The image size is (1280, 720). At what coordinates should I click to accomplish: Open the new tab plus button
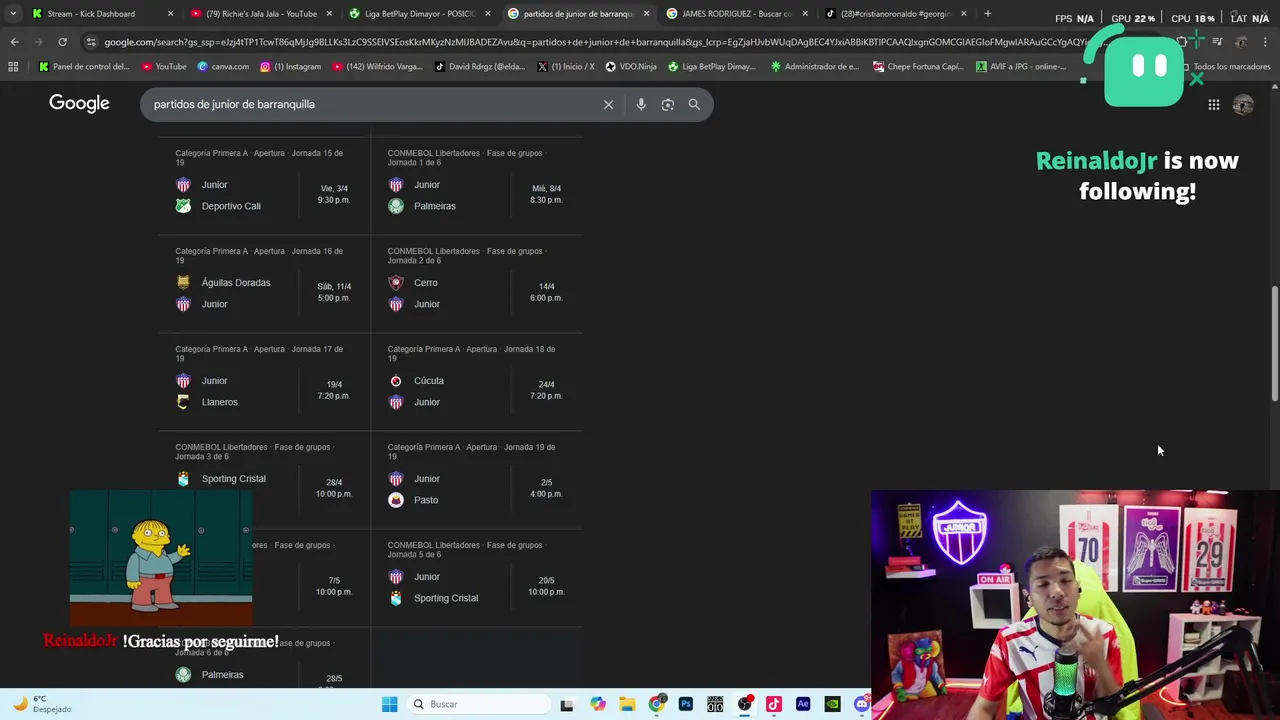pos(988,13)
